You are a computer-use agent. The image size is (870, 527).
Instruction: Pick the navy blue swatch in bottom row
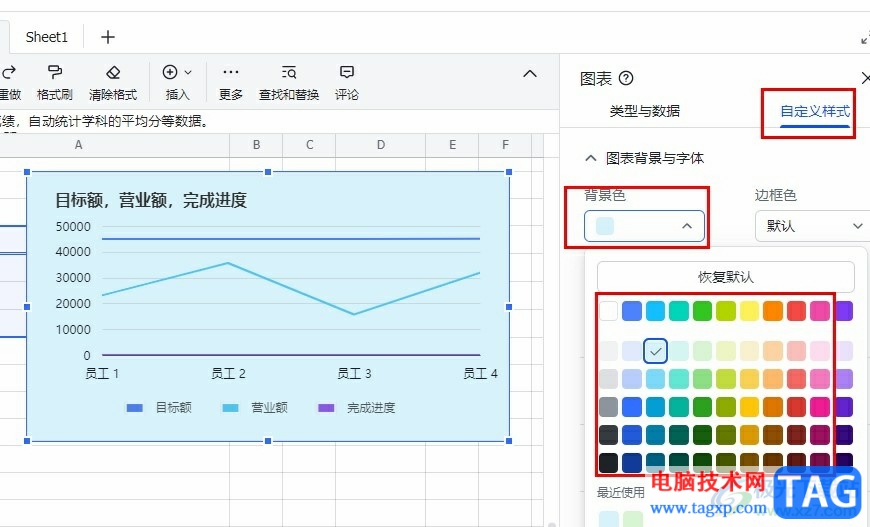pos(632,463)
